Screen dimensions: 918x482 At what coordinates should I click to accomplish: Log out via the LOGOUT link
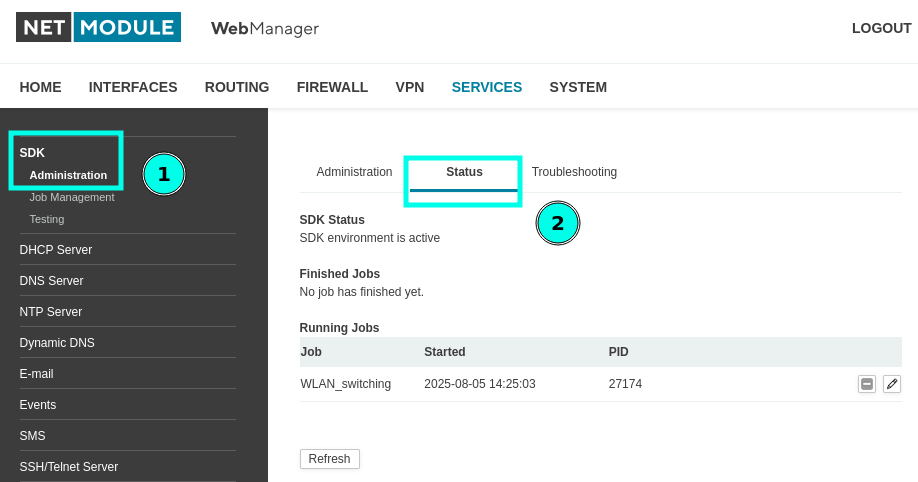[881, 28]
